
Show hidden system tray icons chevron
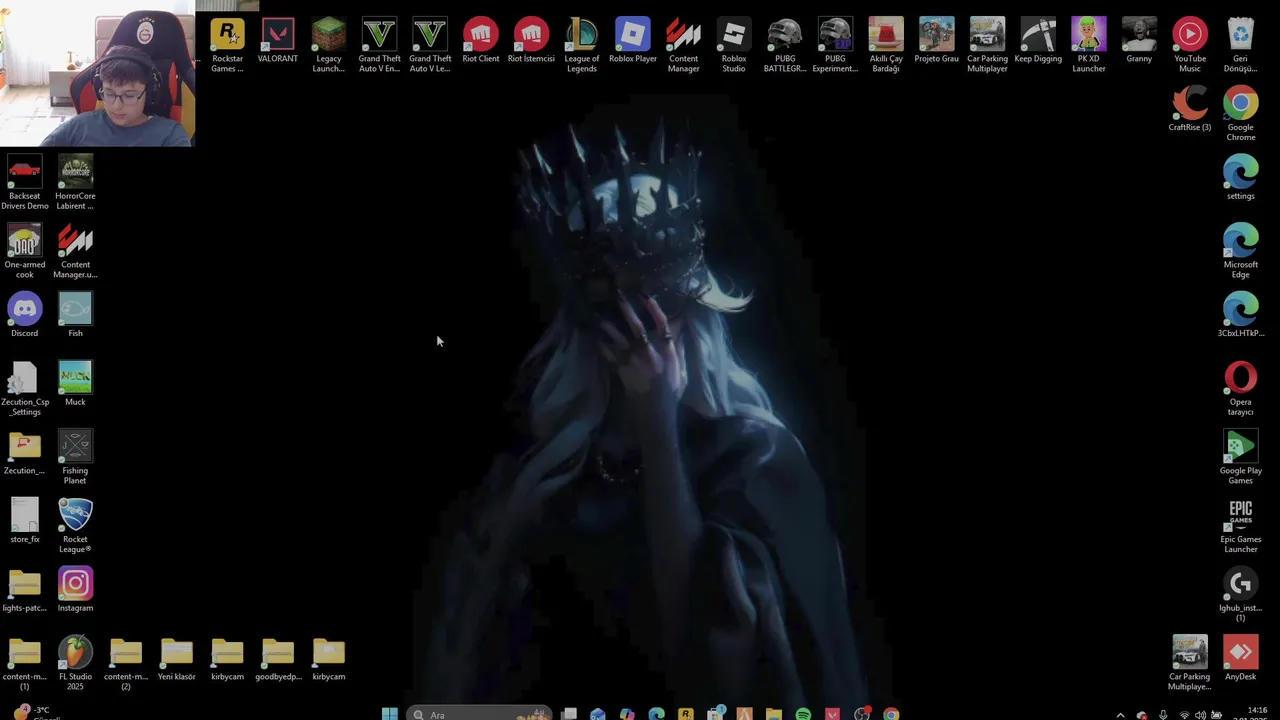1120,714
